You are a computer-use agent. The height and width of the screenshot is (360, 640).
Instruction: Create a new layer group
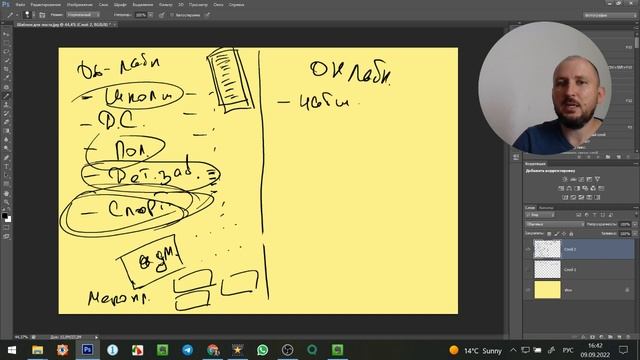[611, 337]
